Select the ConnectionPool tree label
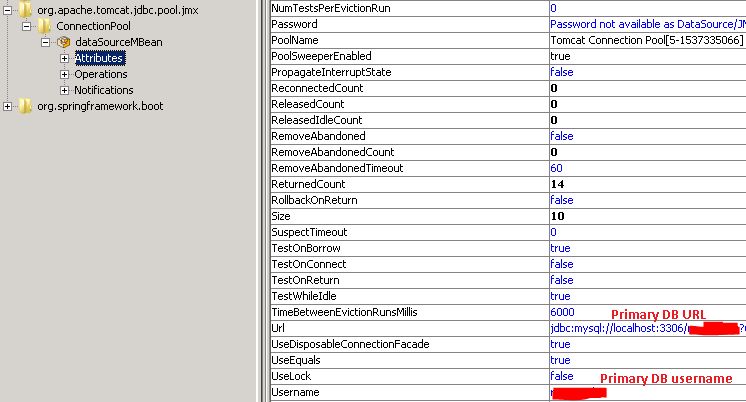Image resolution: width=746 pixels, height=402 pixels. pos(93,26)
